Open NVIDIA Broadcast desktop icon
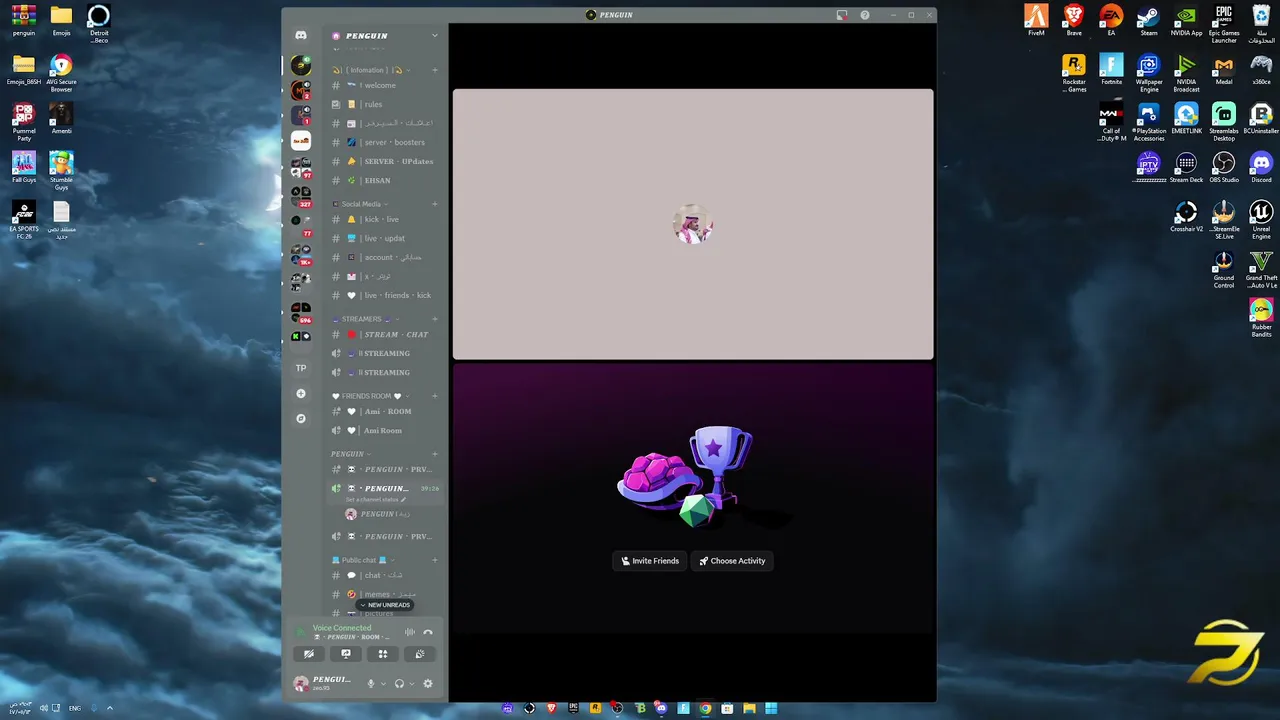This screenshot has width=1280, height=720. (x=1186, y=73)
